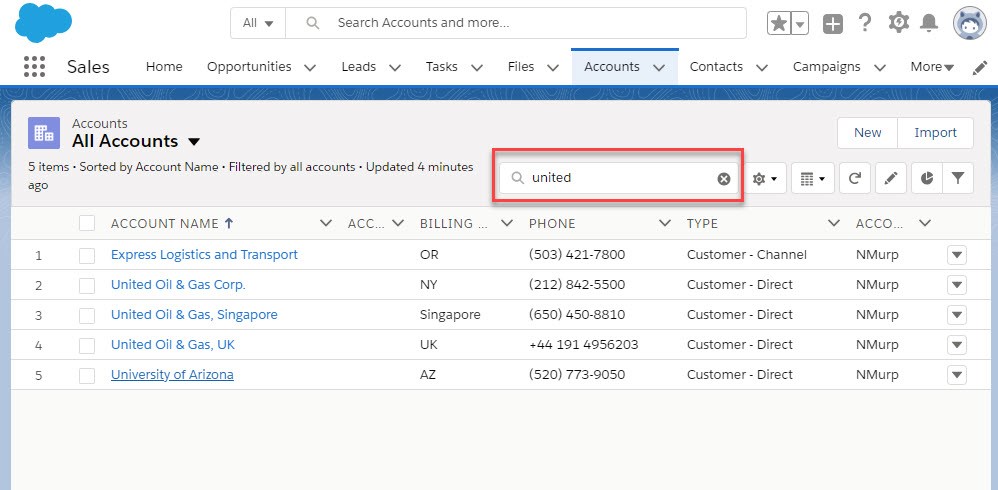This screenshot has width=998, height=490.
Task: Click magnifier icon in global search
Action: click(x=313, y=23)
